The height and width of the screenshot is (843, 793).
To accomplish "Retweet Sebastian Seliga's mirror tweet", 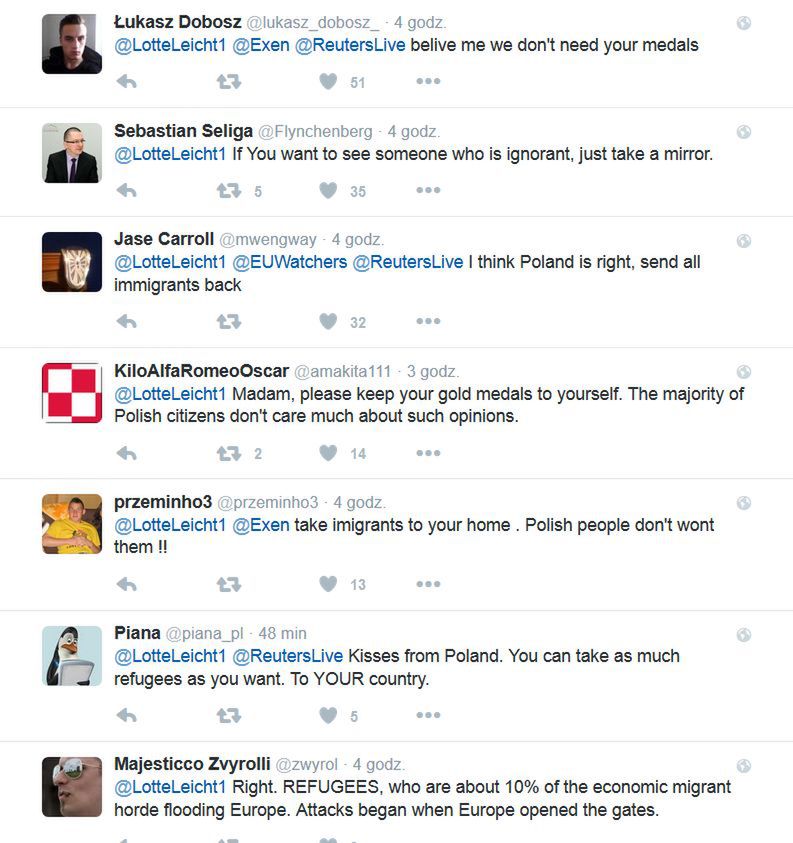I will [229, 190].
